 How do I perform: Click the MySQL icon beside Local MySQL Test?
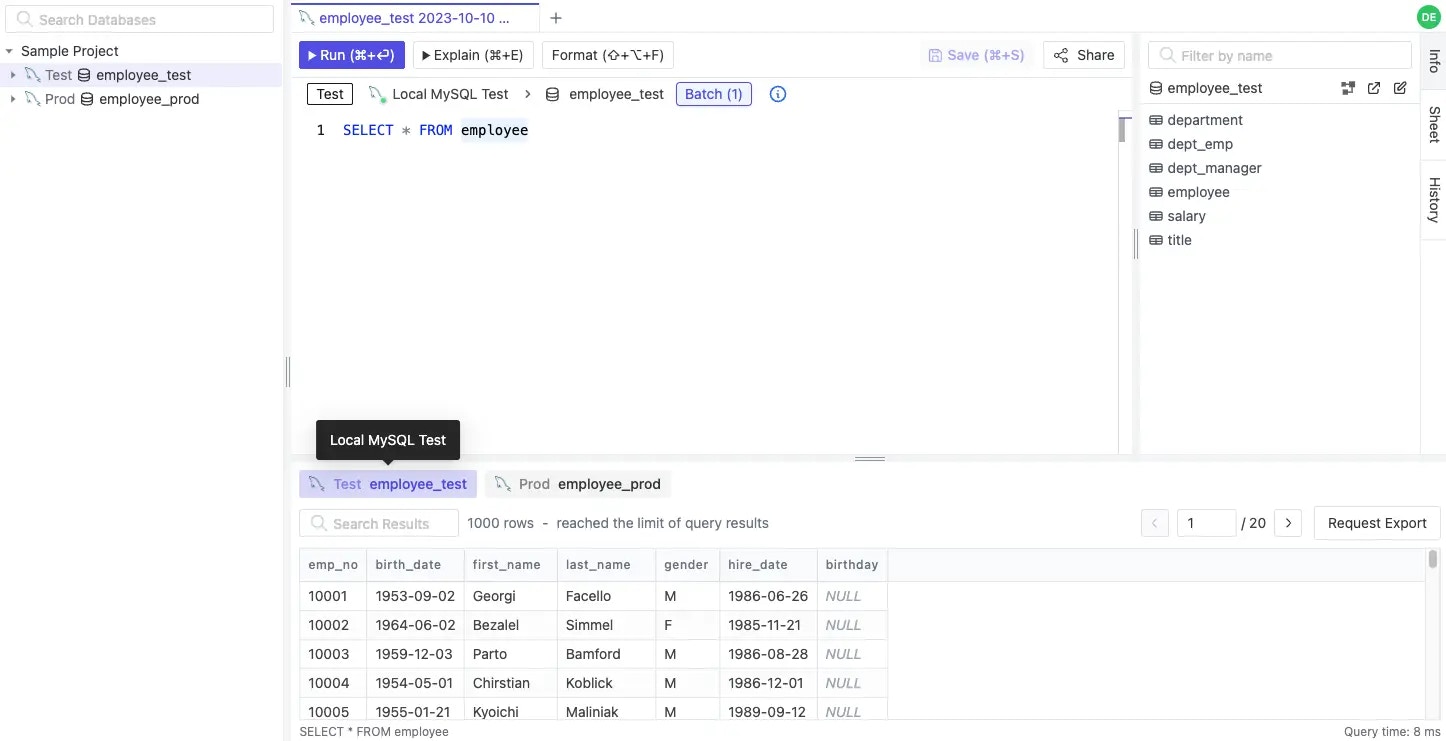point(377,94)
